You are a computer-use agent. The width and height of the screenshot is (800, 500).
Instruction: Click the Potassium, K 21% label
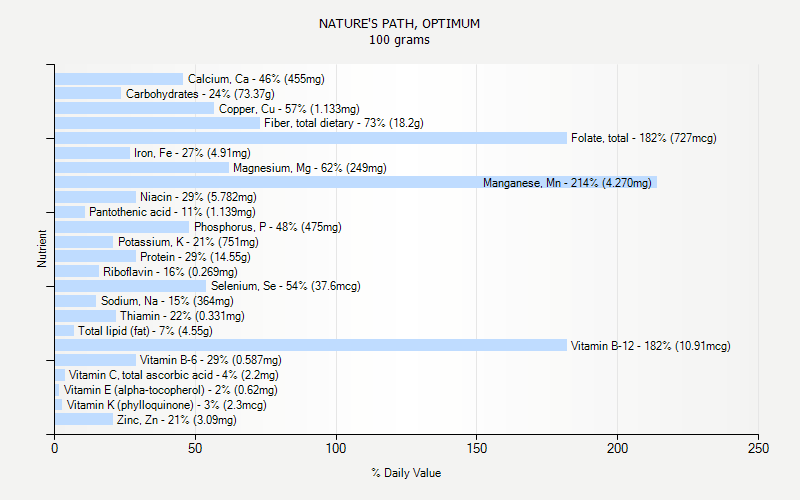click(x=188, y=242)
